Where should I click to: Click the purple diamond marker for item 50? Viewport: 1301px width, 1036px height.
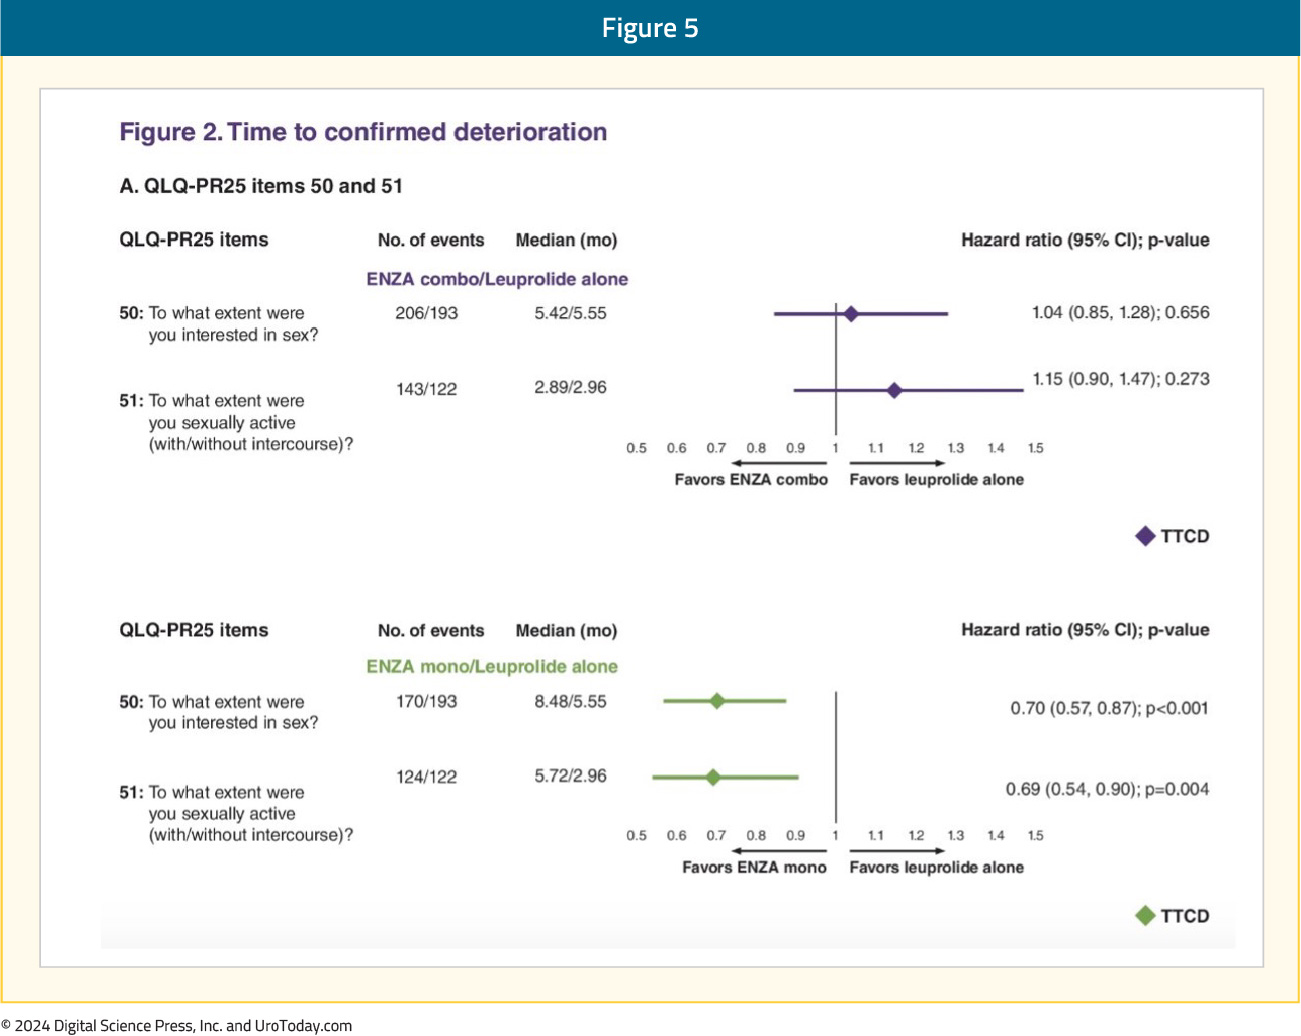(851, 314)
